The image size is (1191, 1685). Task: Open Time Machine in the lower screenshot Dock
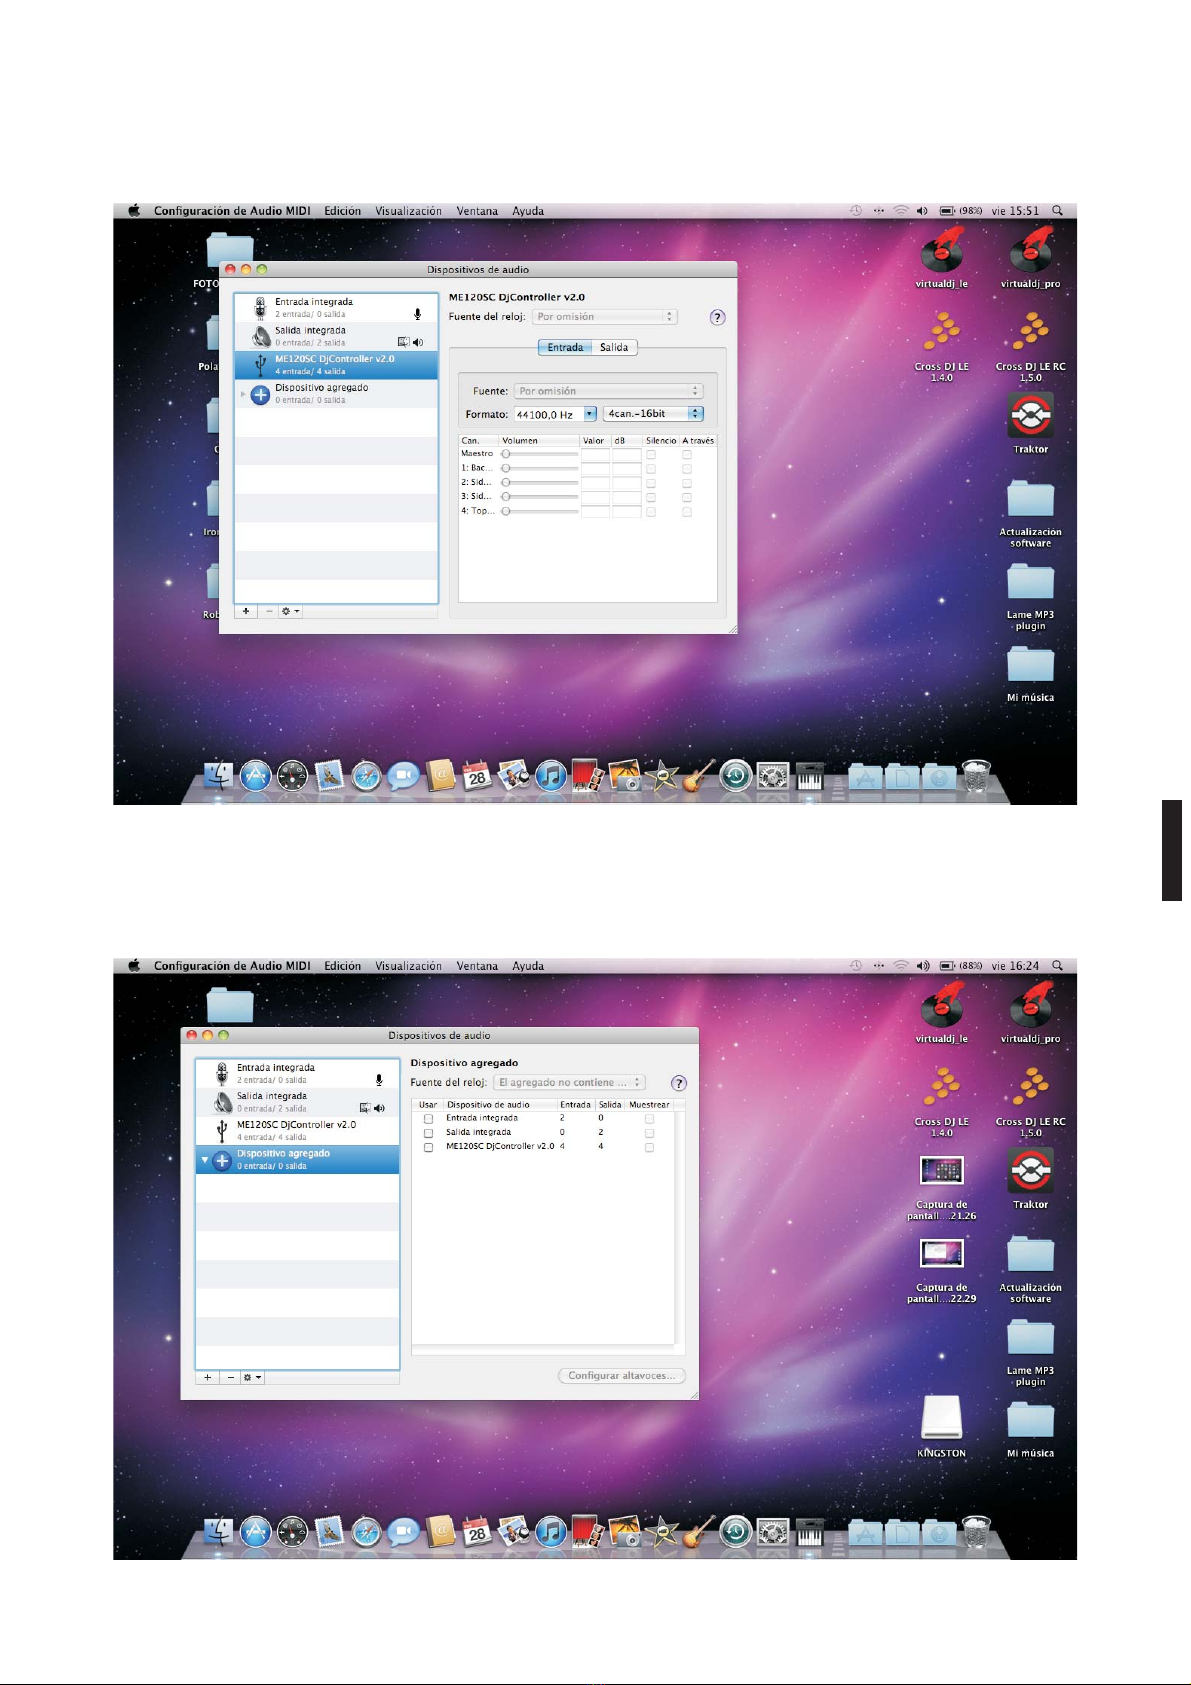pyautogui.click(x=736, y=1531)
